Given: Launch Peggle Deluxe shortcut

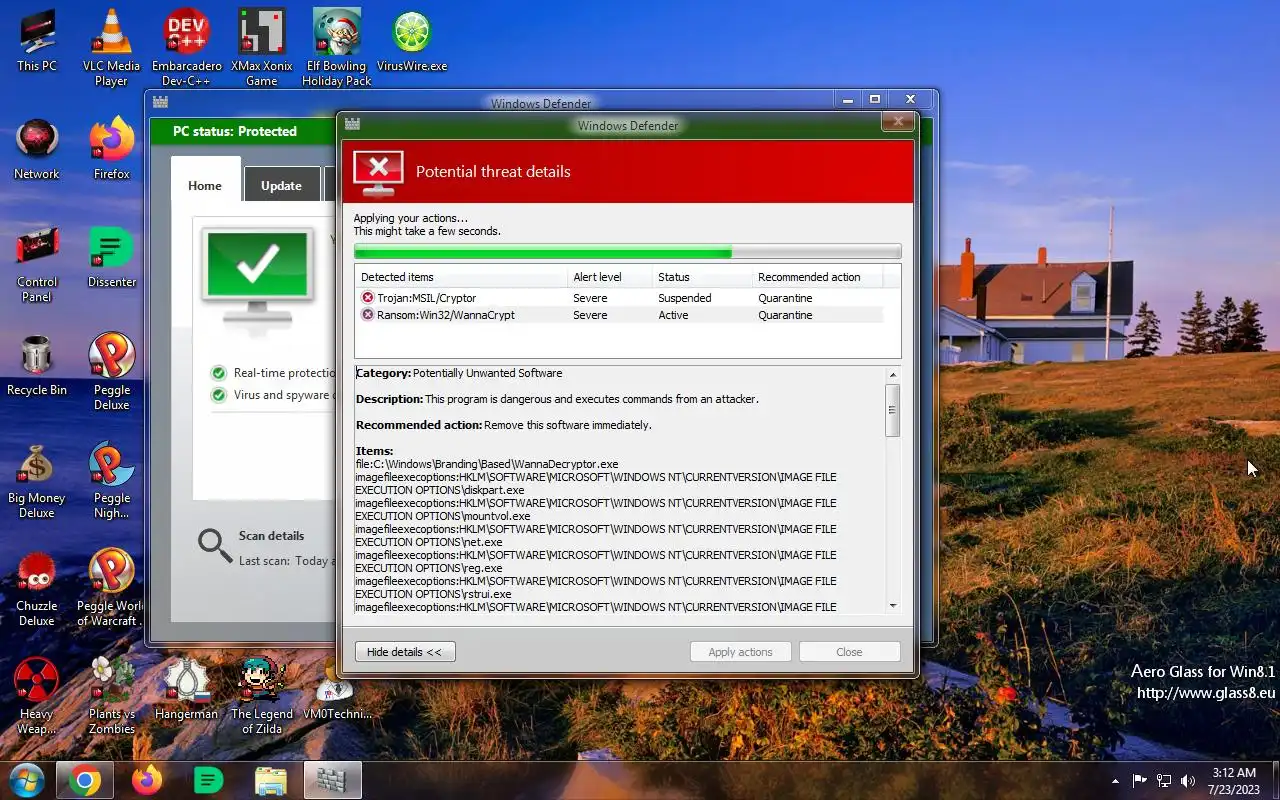Looking at the screenshot, I should click(x=111, y=372).
